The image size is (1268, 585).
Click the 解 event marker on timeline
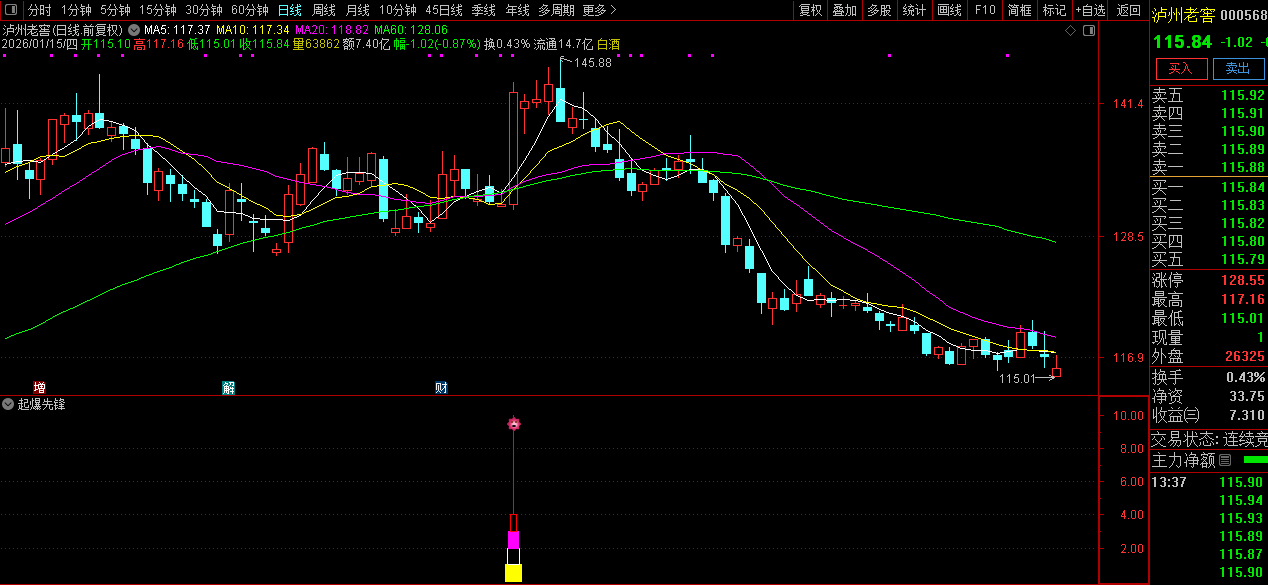tap(228, 387)
